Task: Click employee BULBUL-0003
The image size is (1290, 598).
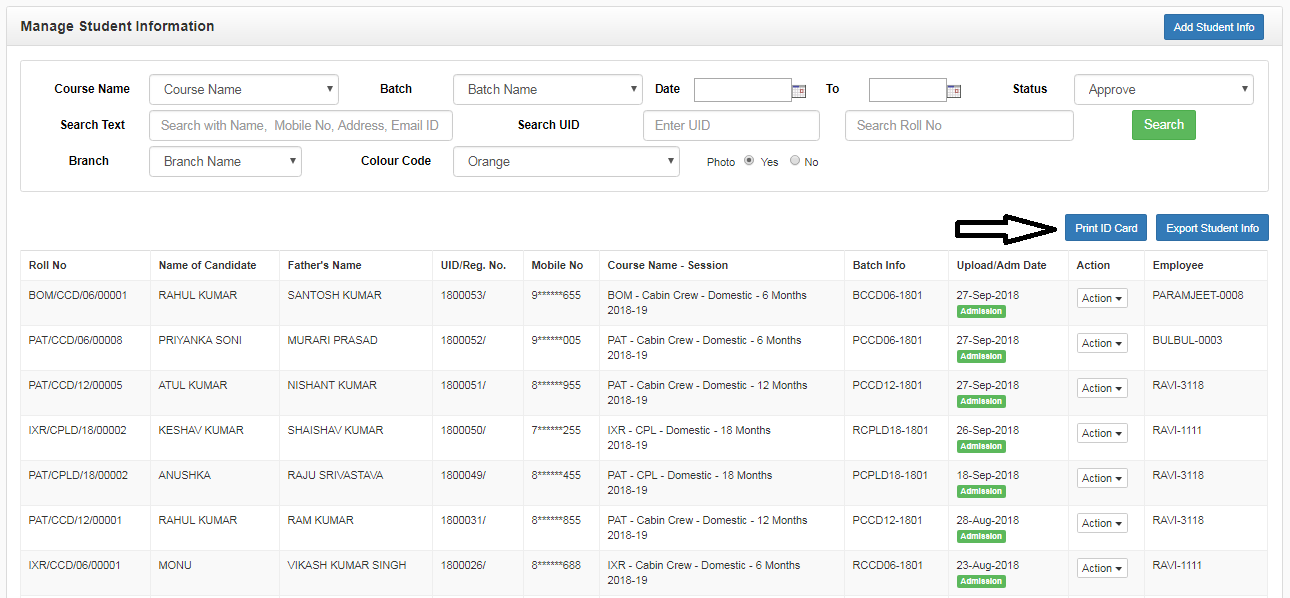Action: click(1188, 340)
